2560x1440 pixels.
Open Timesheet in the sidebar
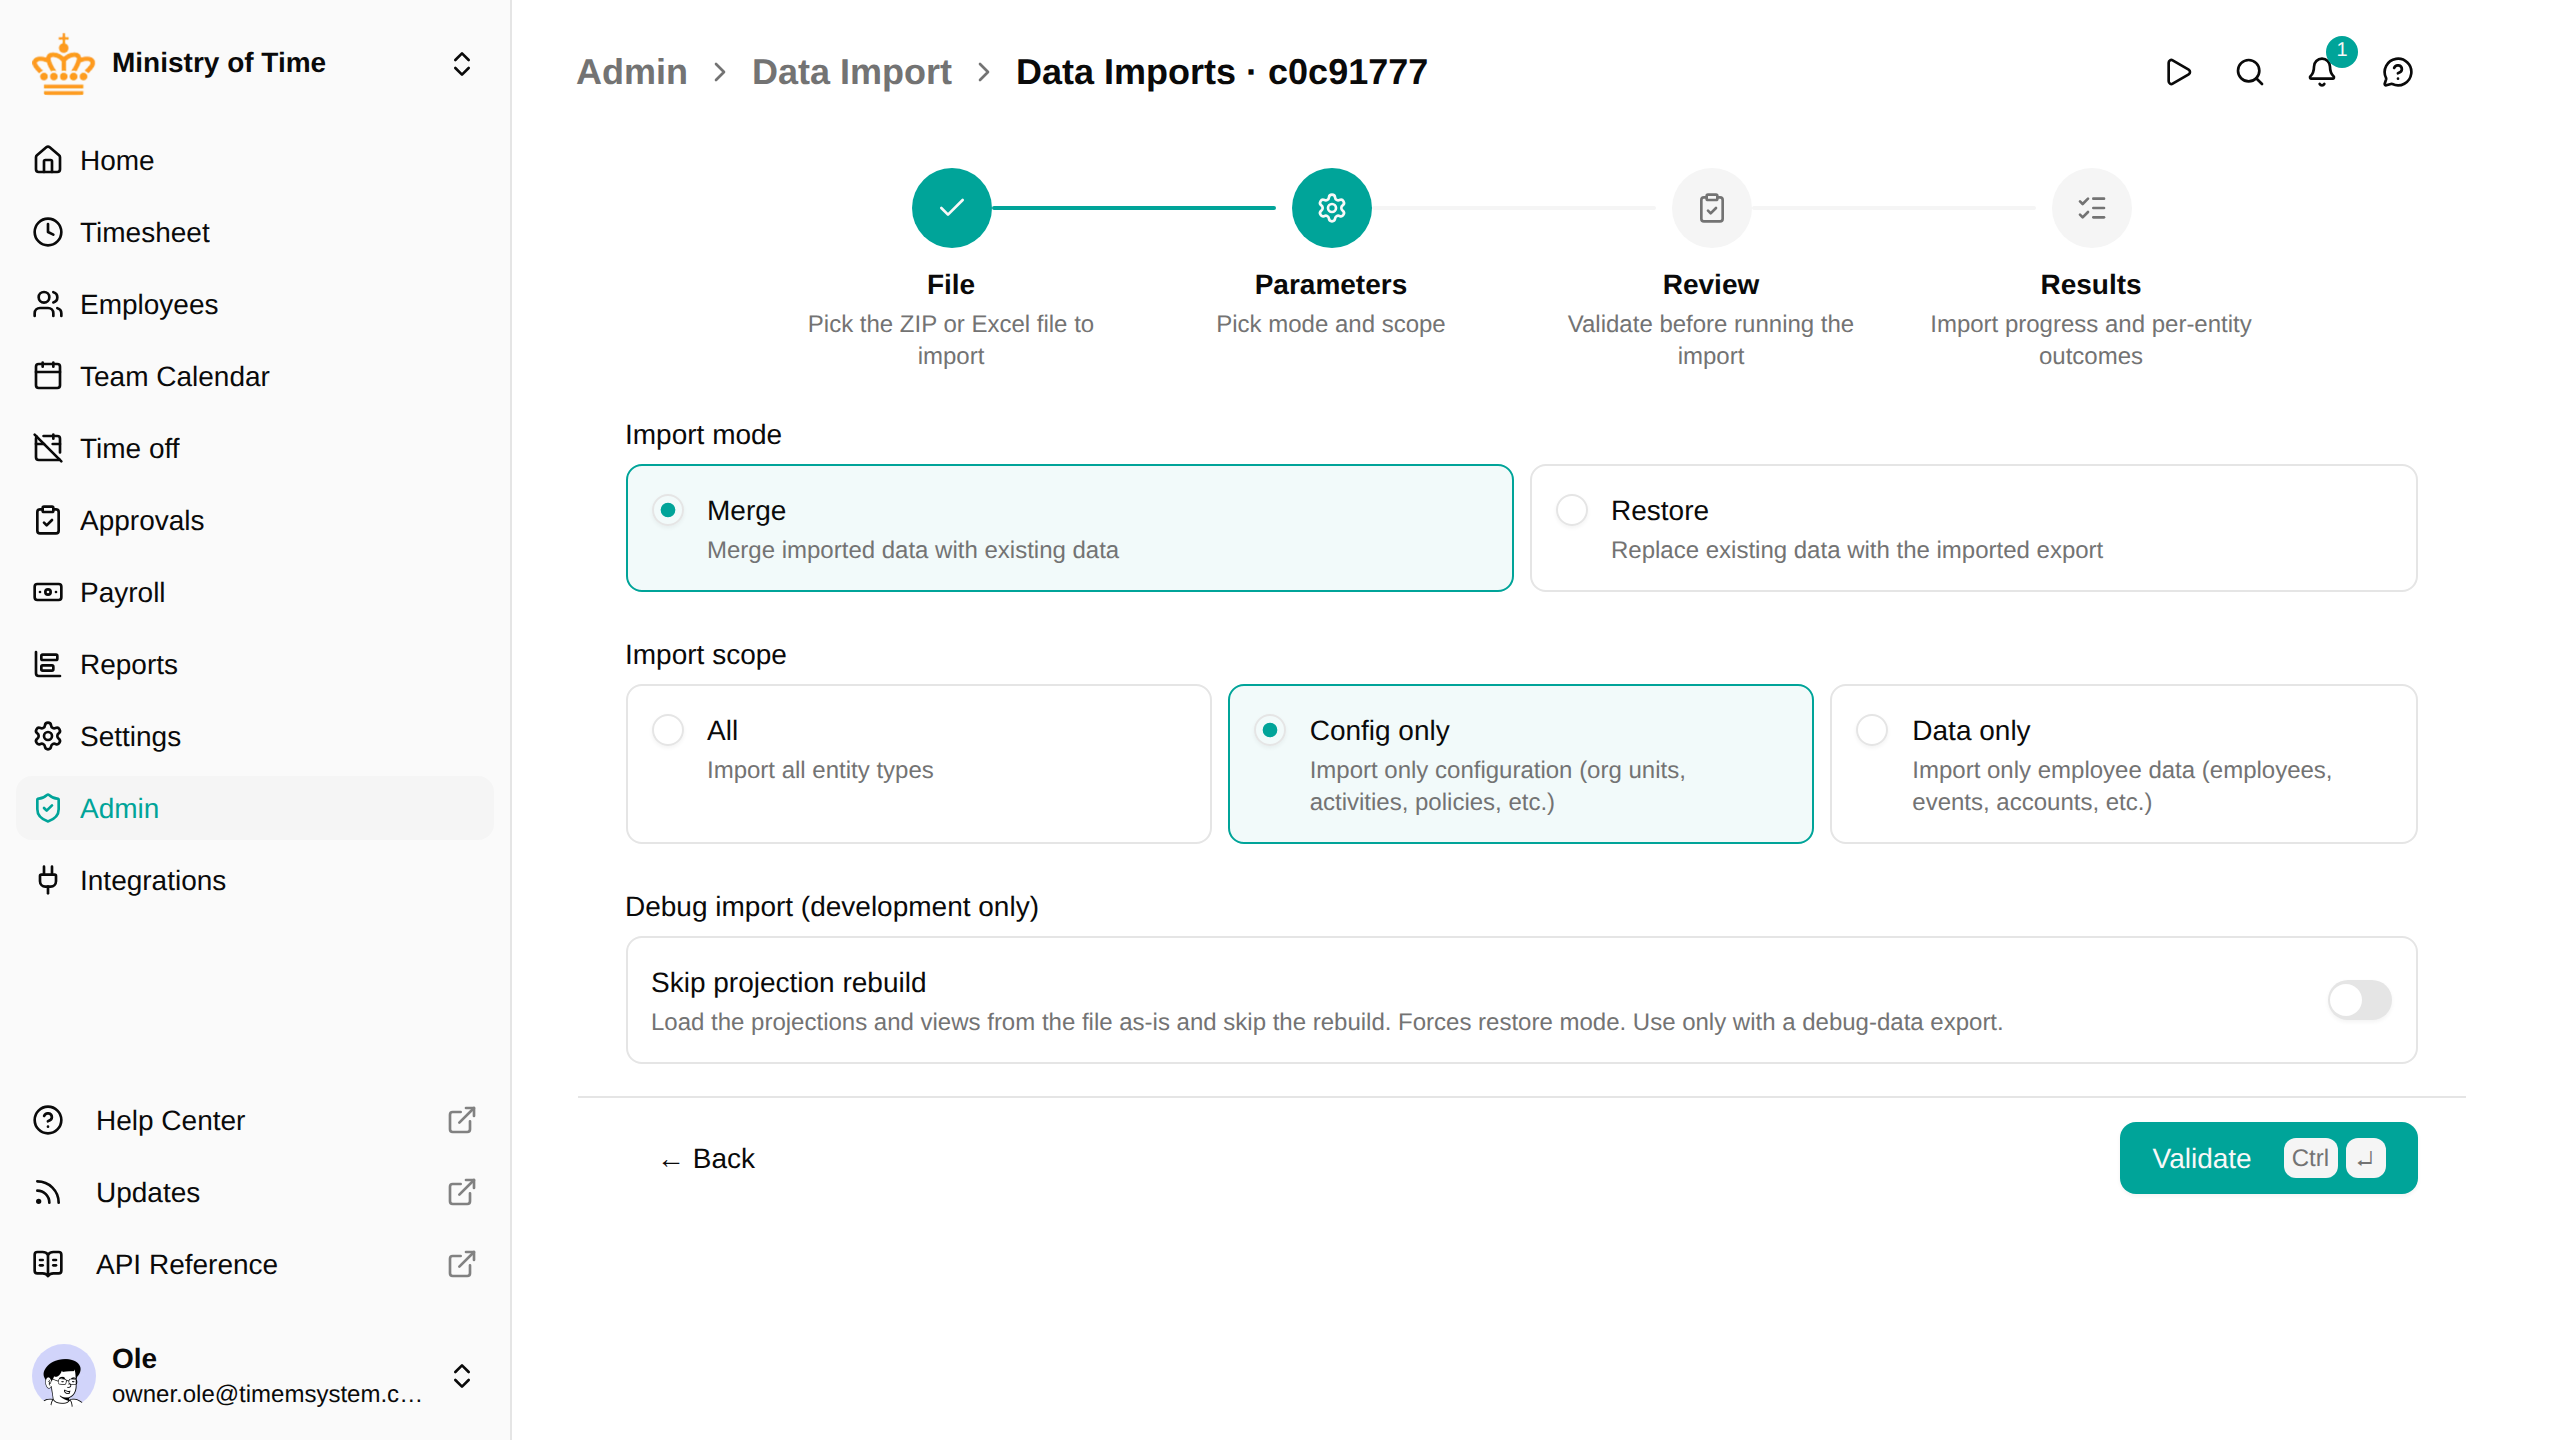tap(255, 232)
